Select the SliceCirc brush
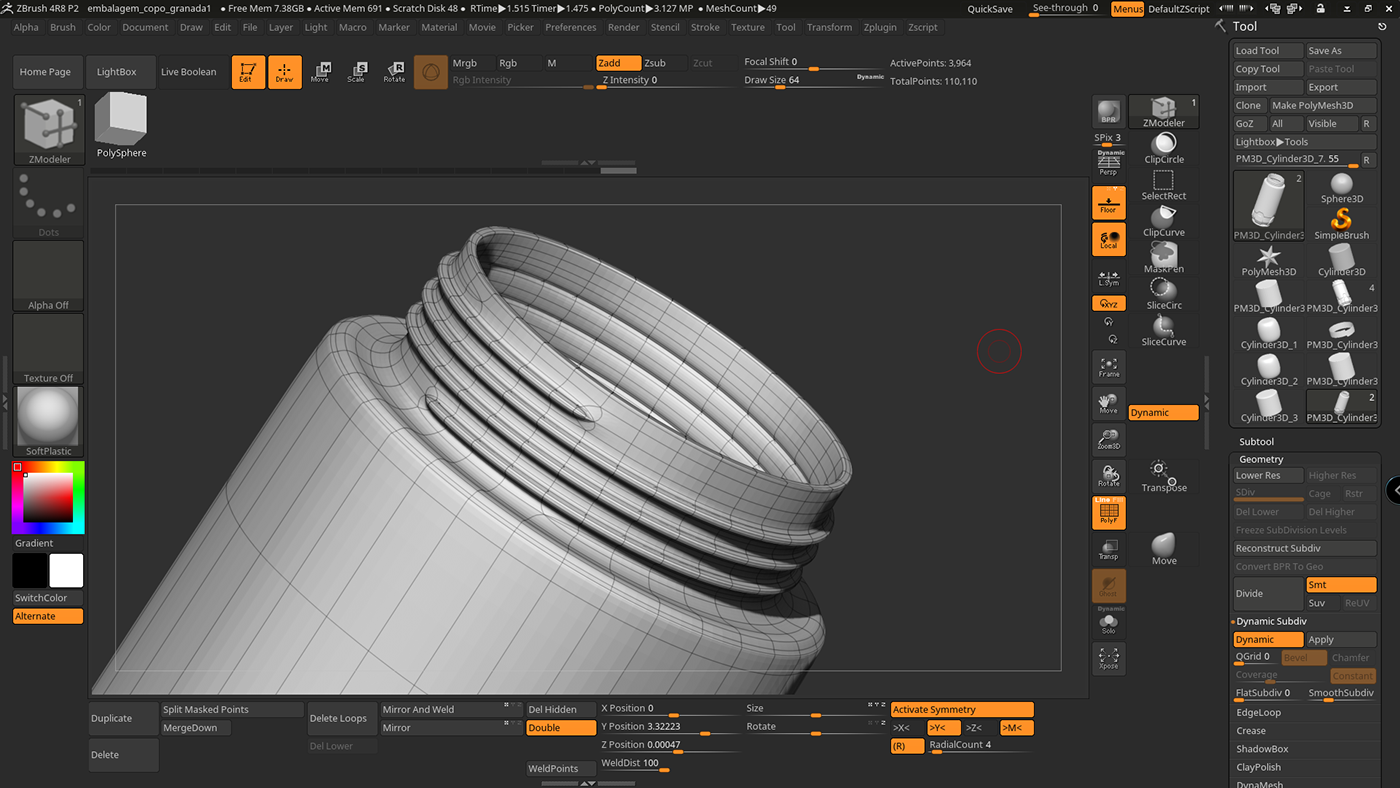Image resolution: width=1400 pixels, height=788 pixels. [x=1163, y=294]
